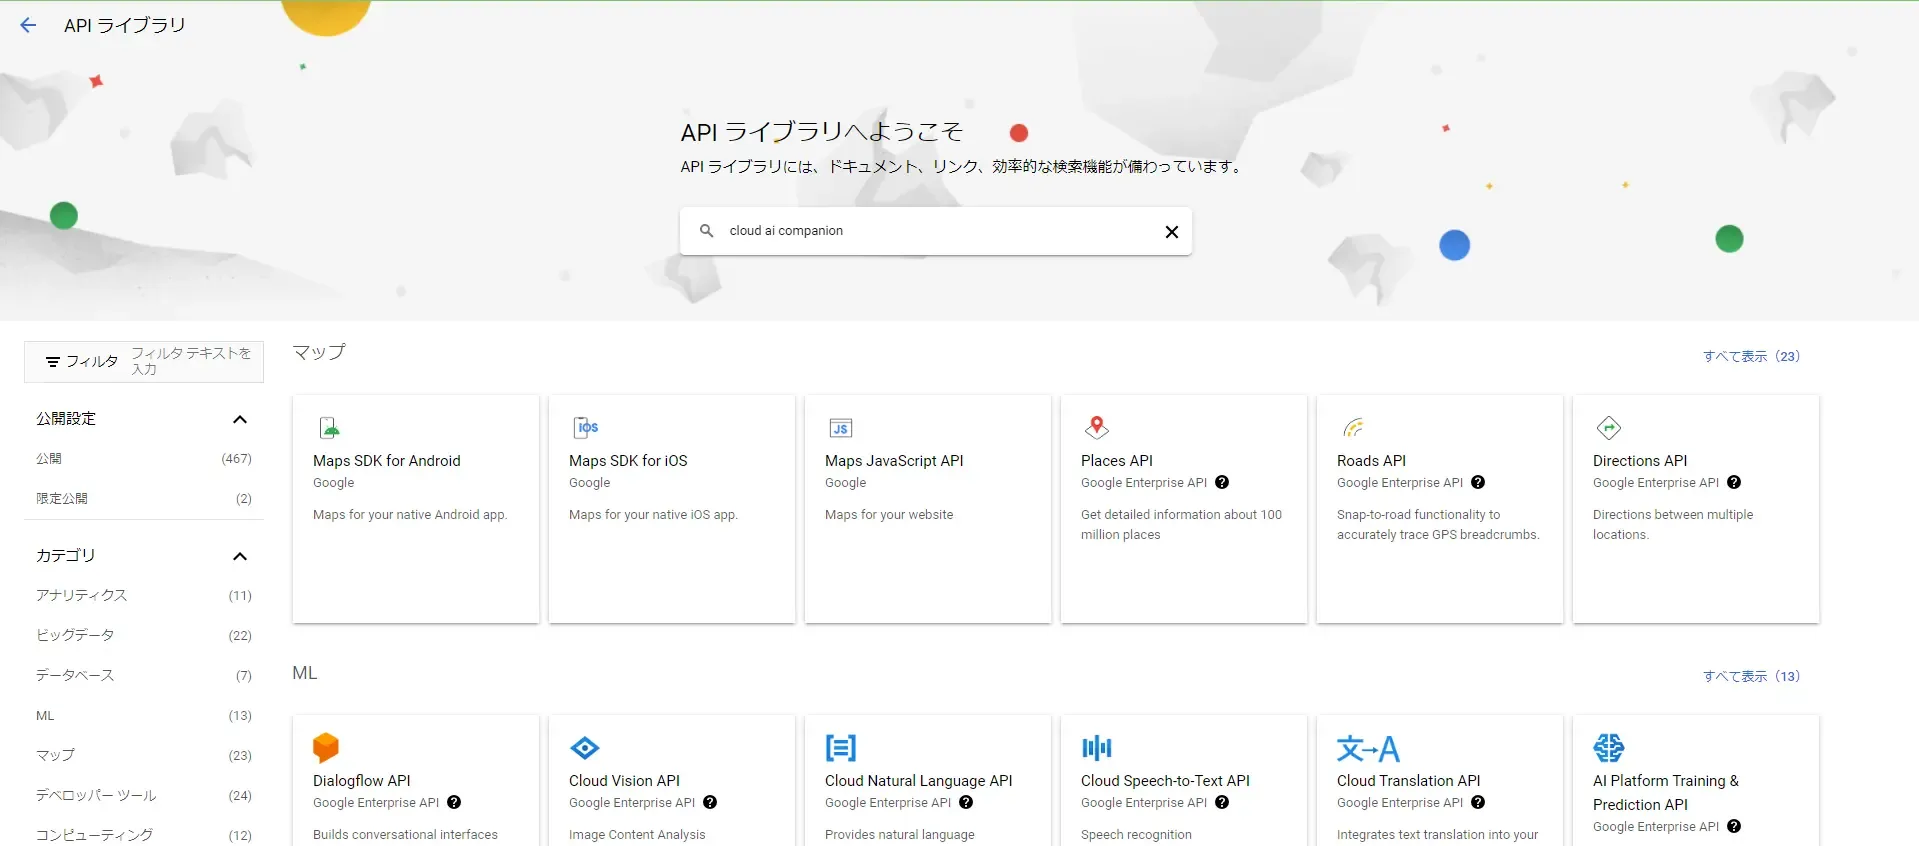Click help icon on Cloud Translation API card

(1478, 803)
